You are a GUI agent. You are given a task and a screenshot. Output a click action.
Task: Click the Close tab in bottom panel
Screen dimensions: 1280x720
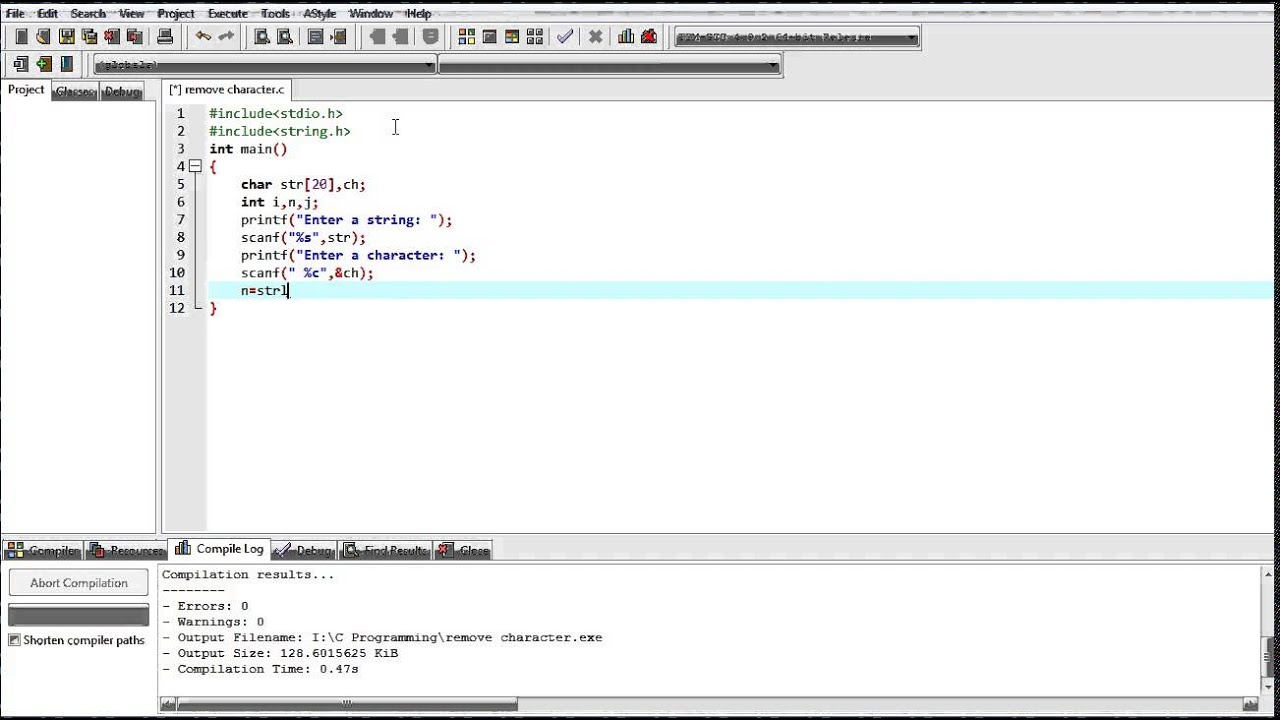tap(464, 551)
